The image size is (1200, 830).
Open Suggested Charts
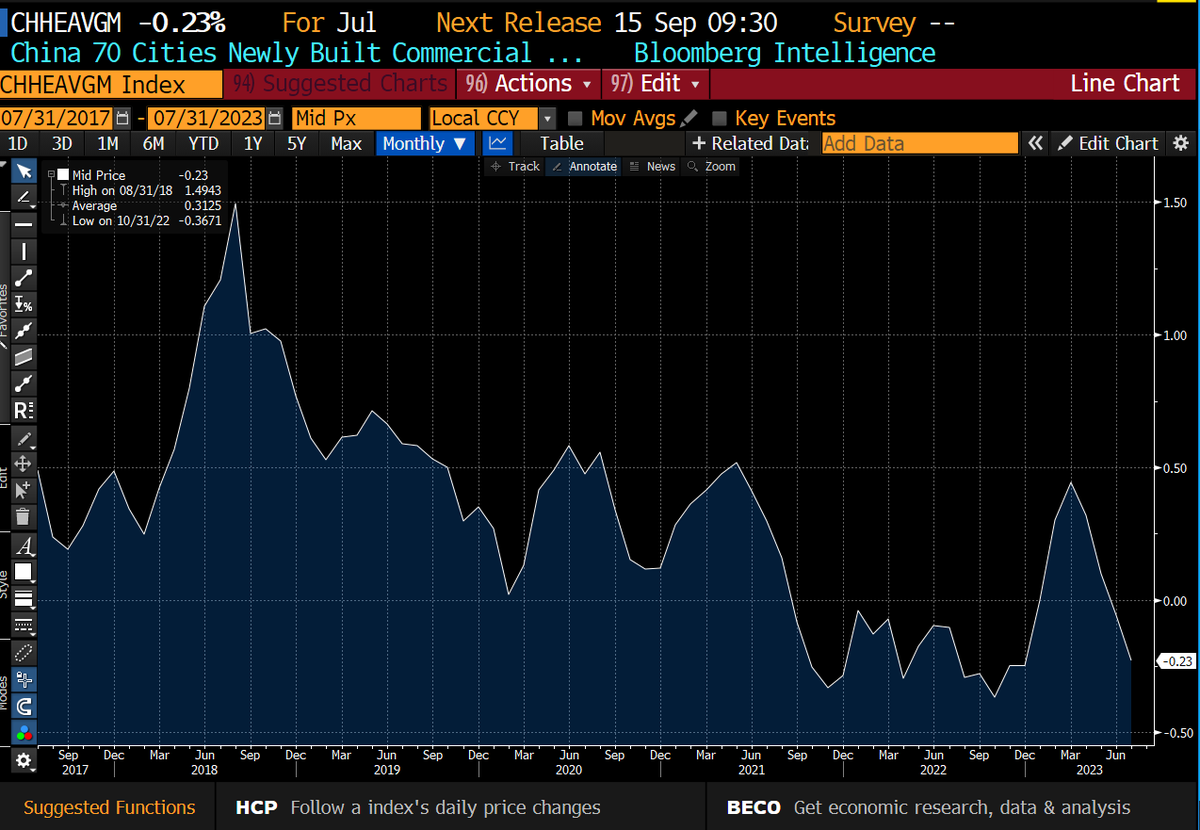pyautogui.click(x=338, y=83)
